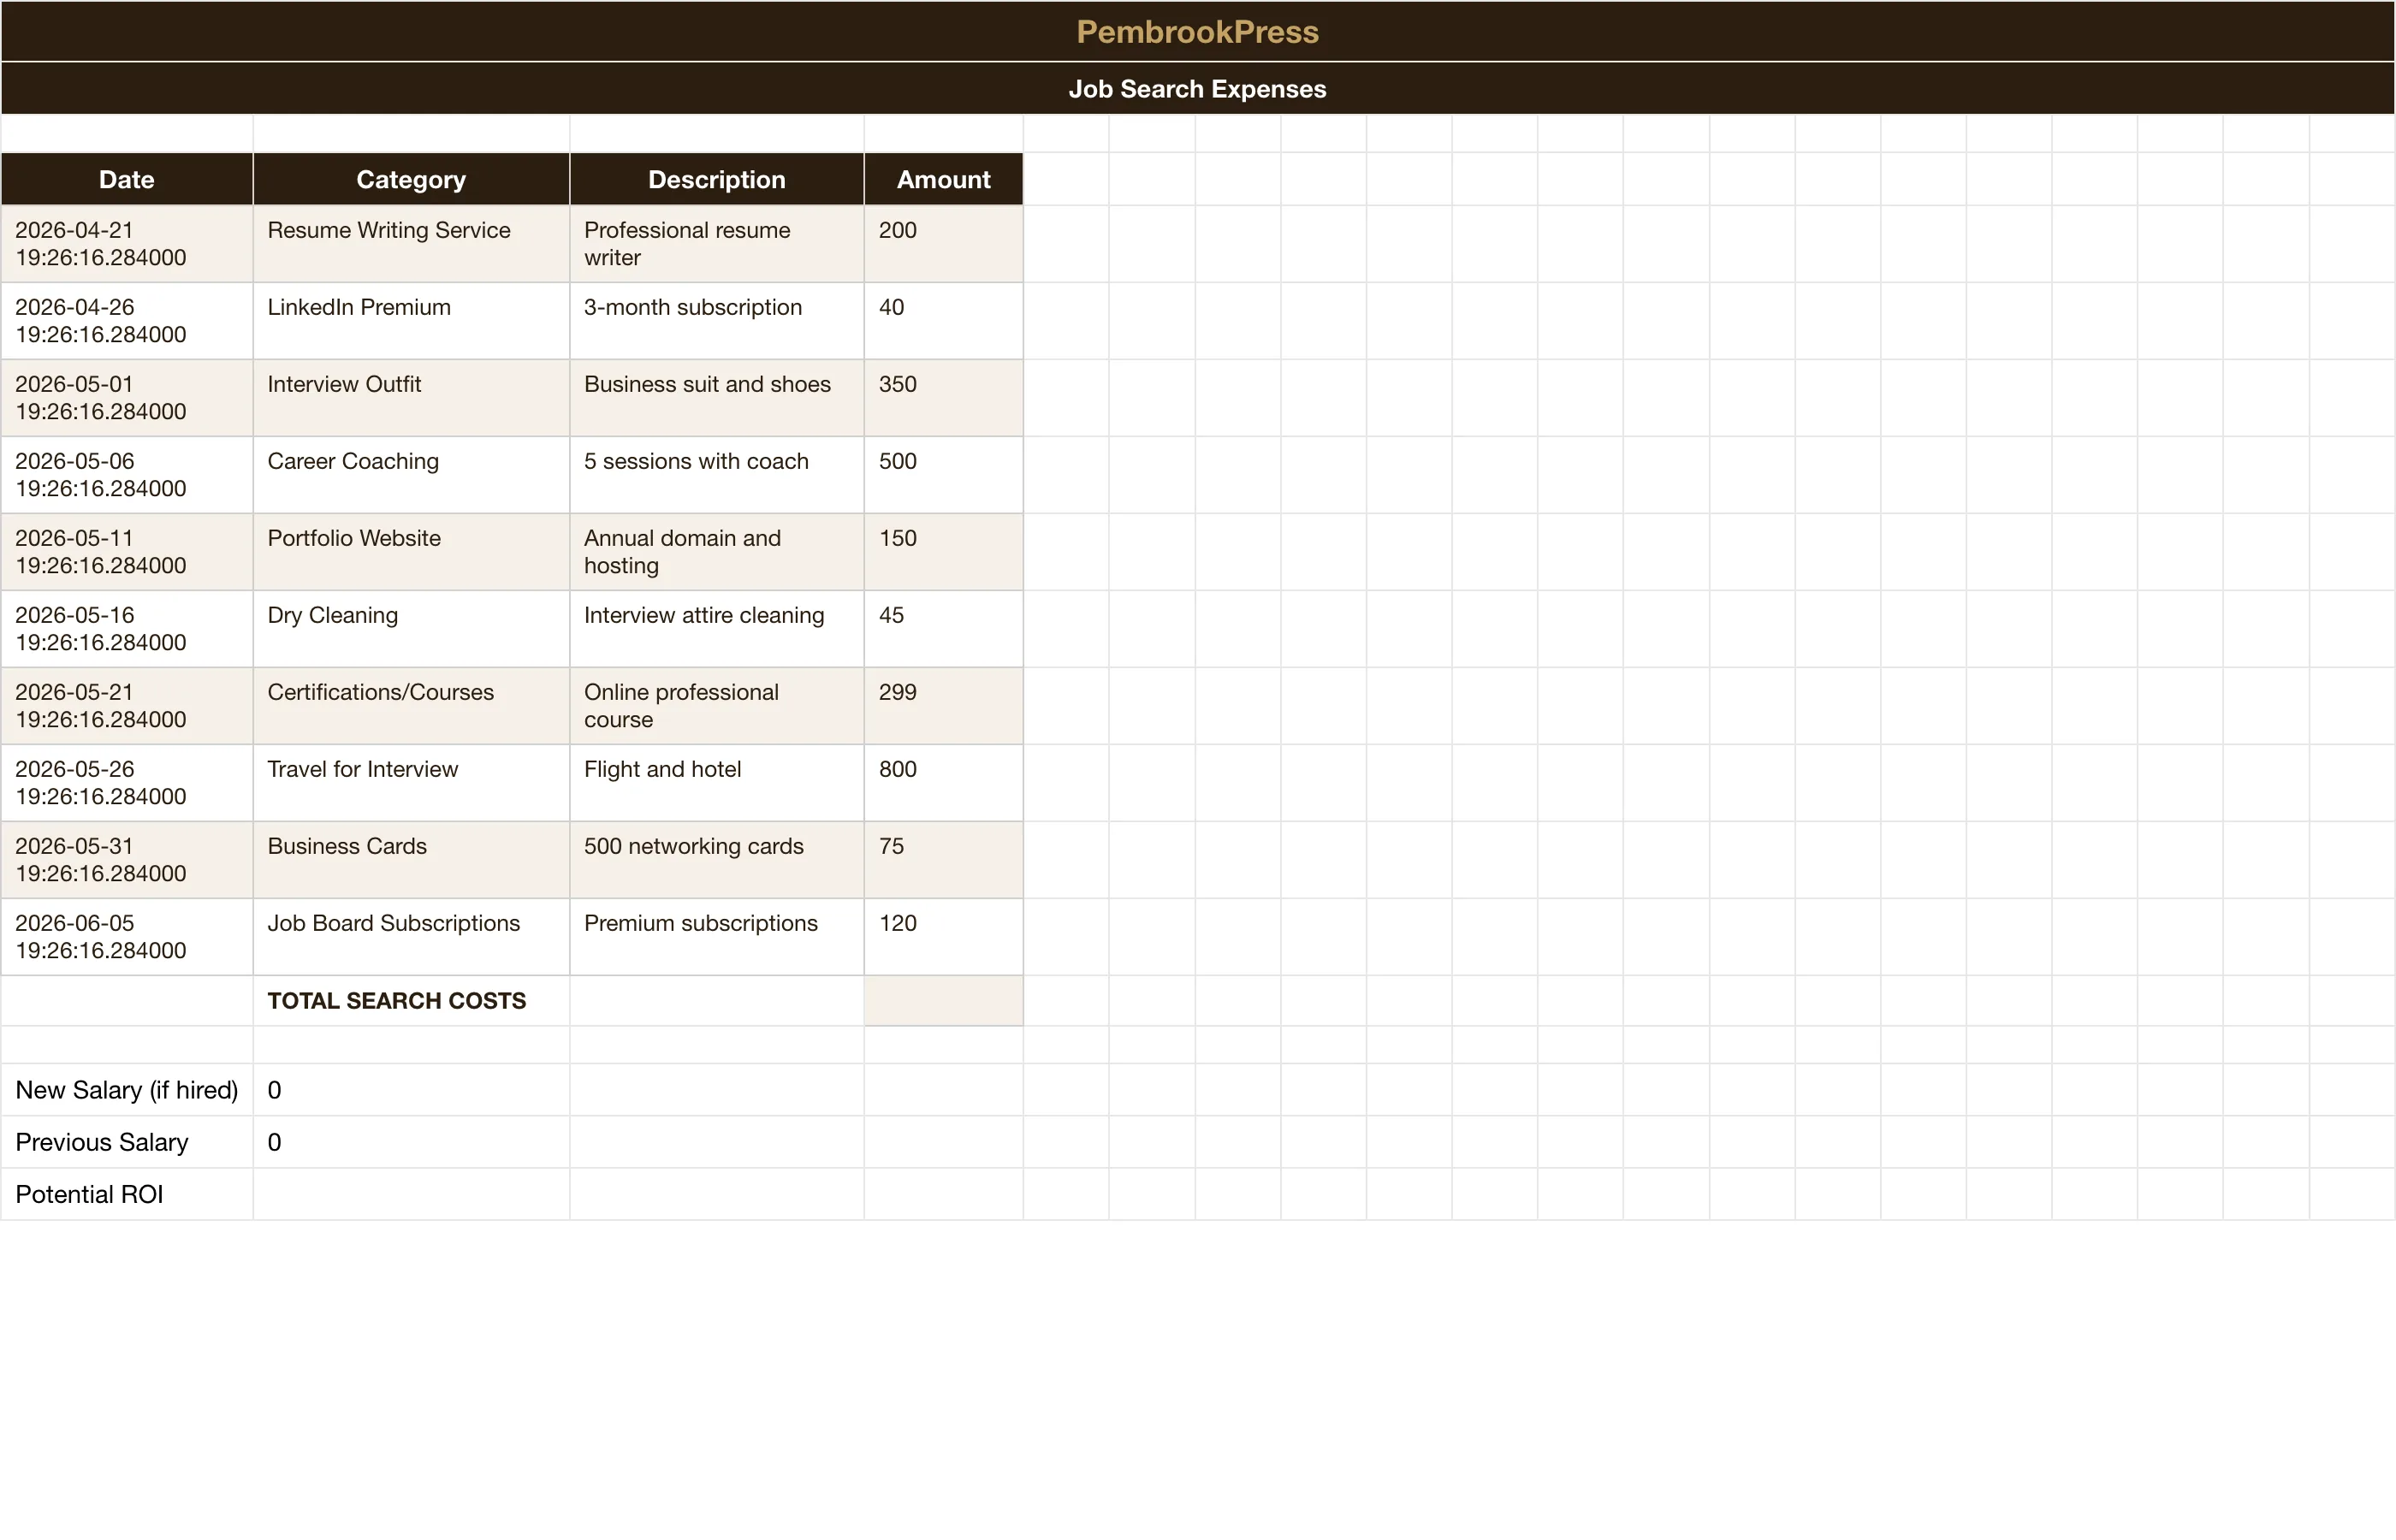Click the New Salary value cell
The height and width of the screenshot is (1540, 2396).
[411, 1090]
